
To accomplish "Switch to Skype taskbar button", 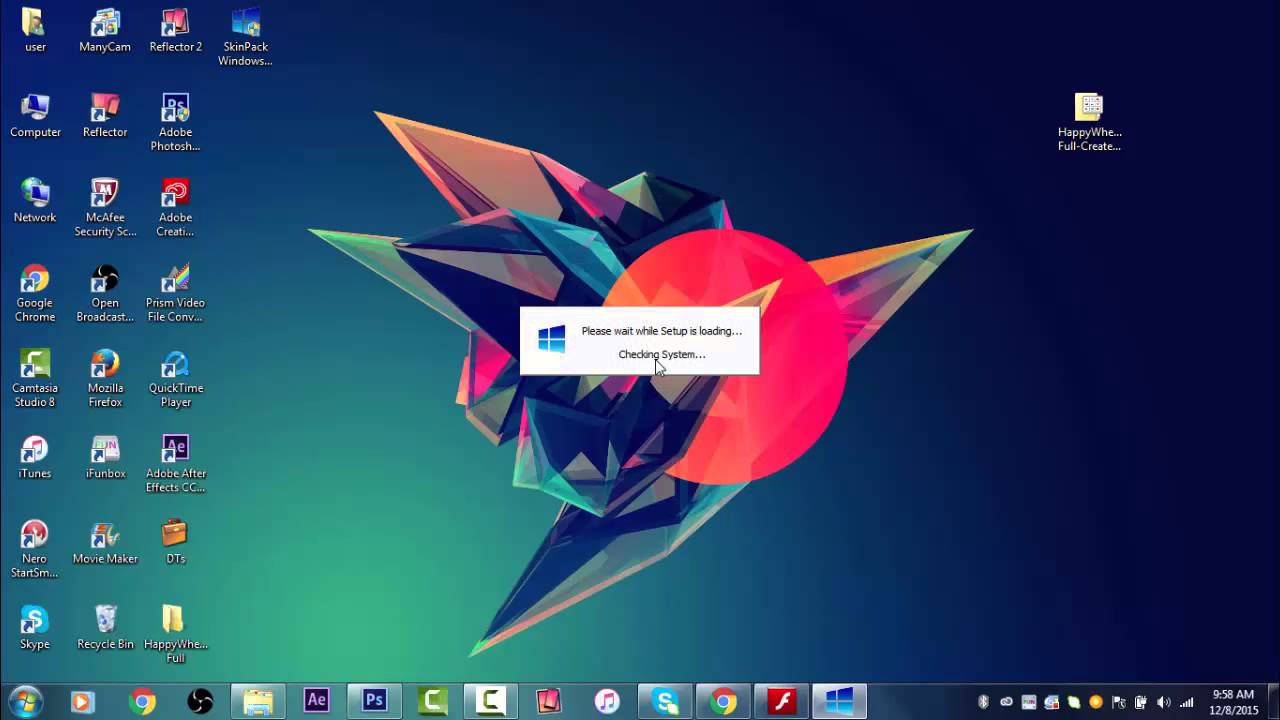I will [666, 702].
